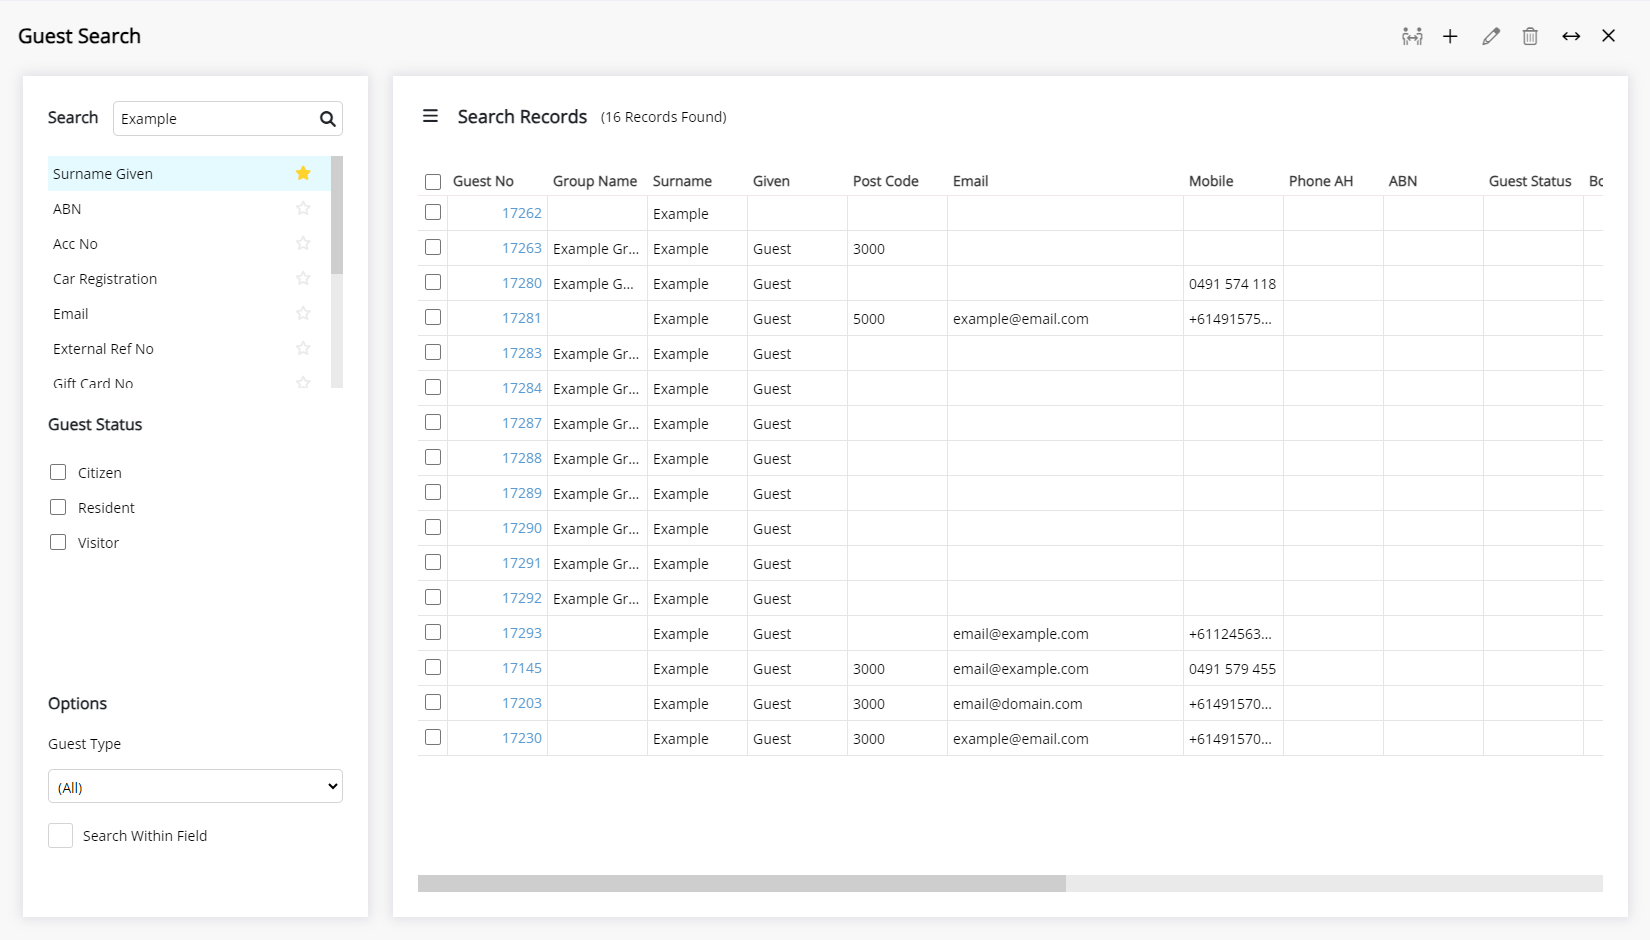
Task: Sort by Phone AH column header
Action: coord(1320,181)
